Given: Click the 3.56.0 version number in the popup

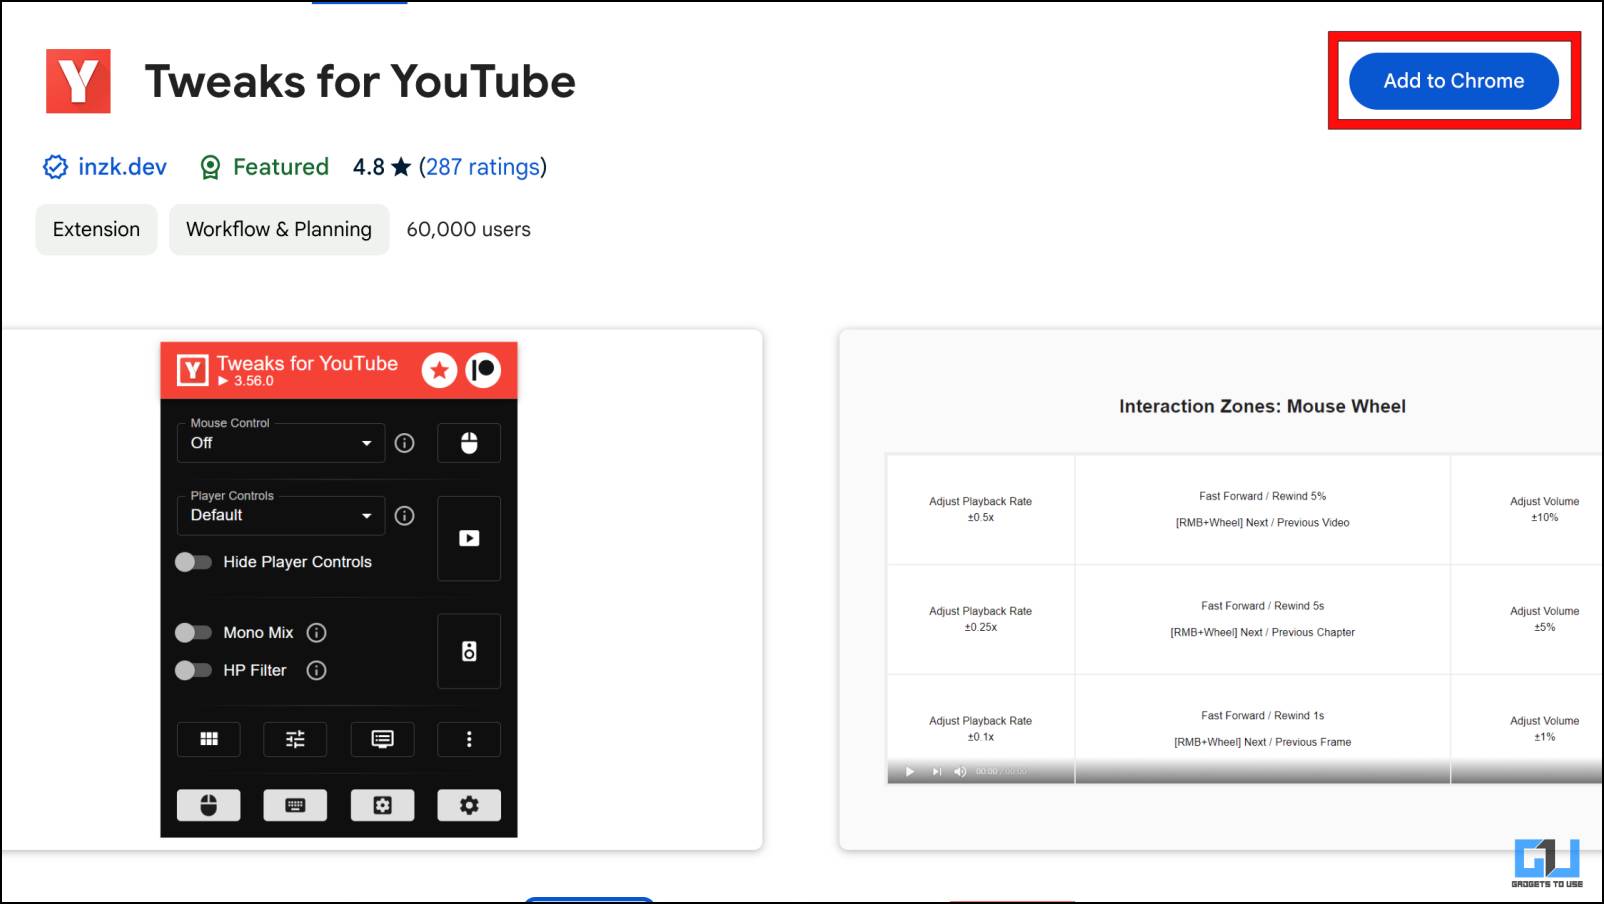Looking at the screenshot, I should point(253,381).
